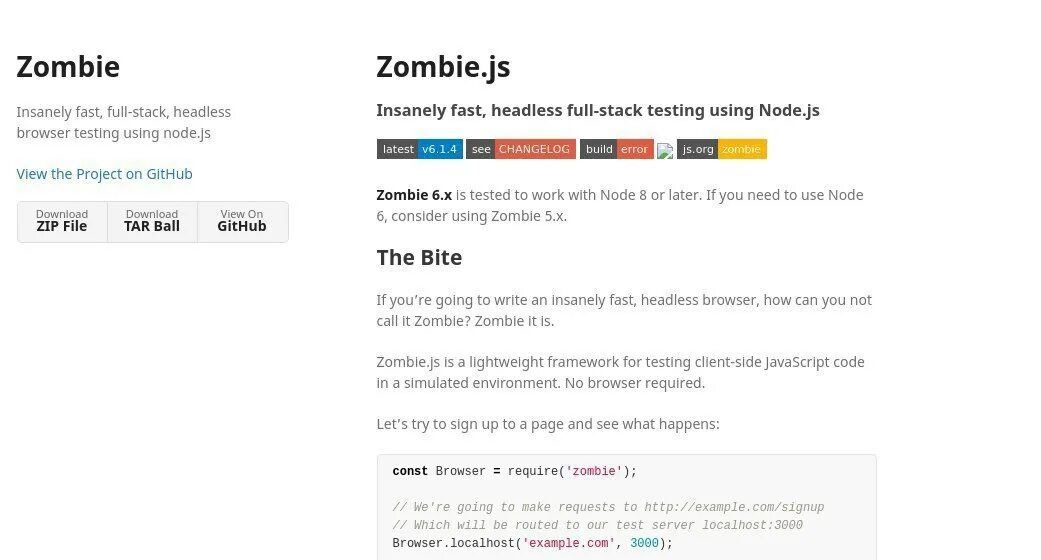Image resolution: width=1041 pixels, height=560 pixels.
Task: Click paragraph starting 'If you're going to write'
Action: (x=624, y=310)
